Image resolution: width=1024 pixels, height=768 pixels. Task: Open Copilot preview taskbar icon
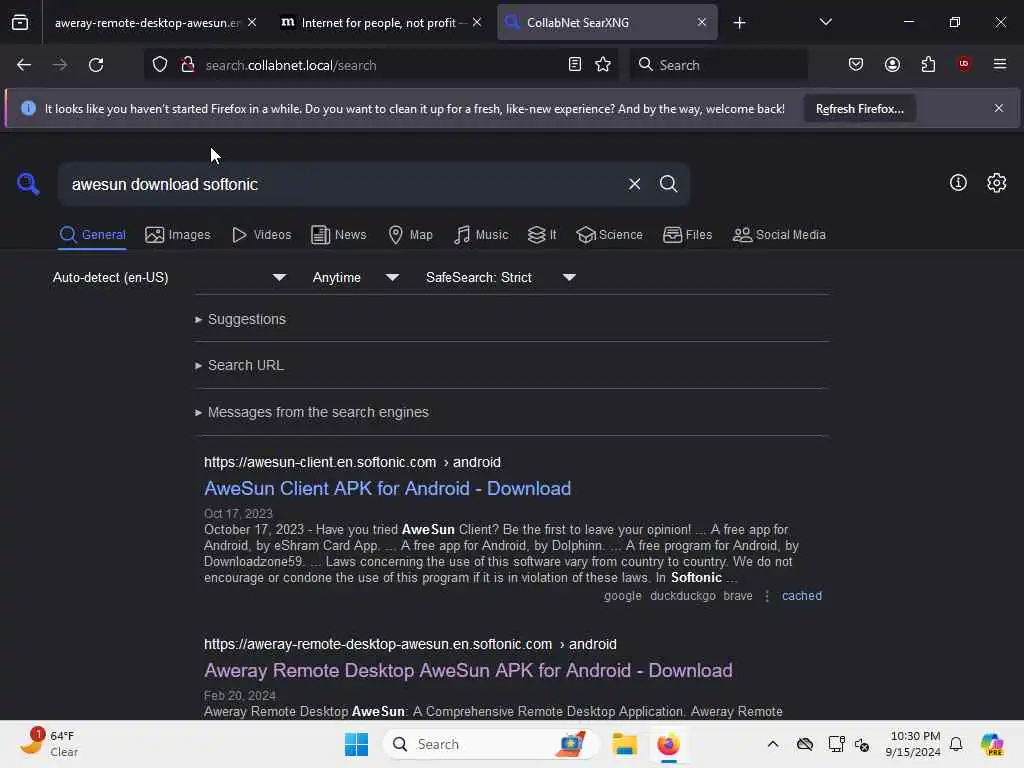tap(992, 744)
